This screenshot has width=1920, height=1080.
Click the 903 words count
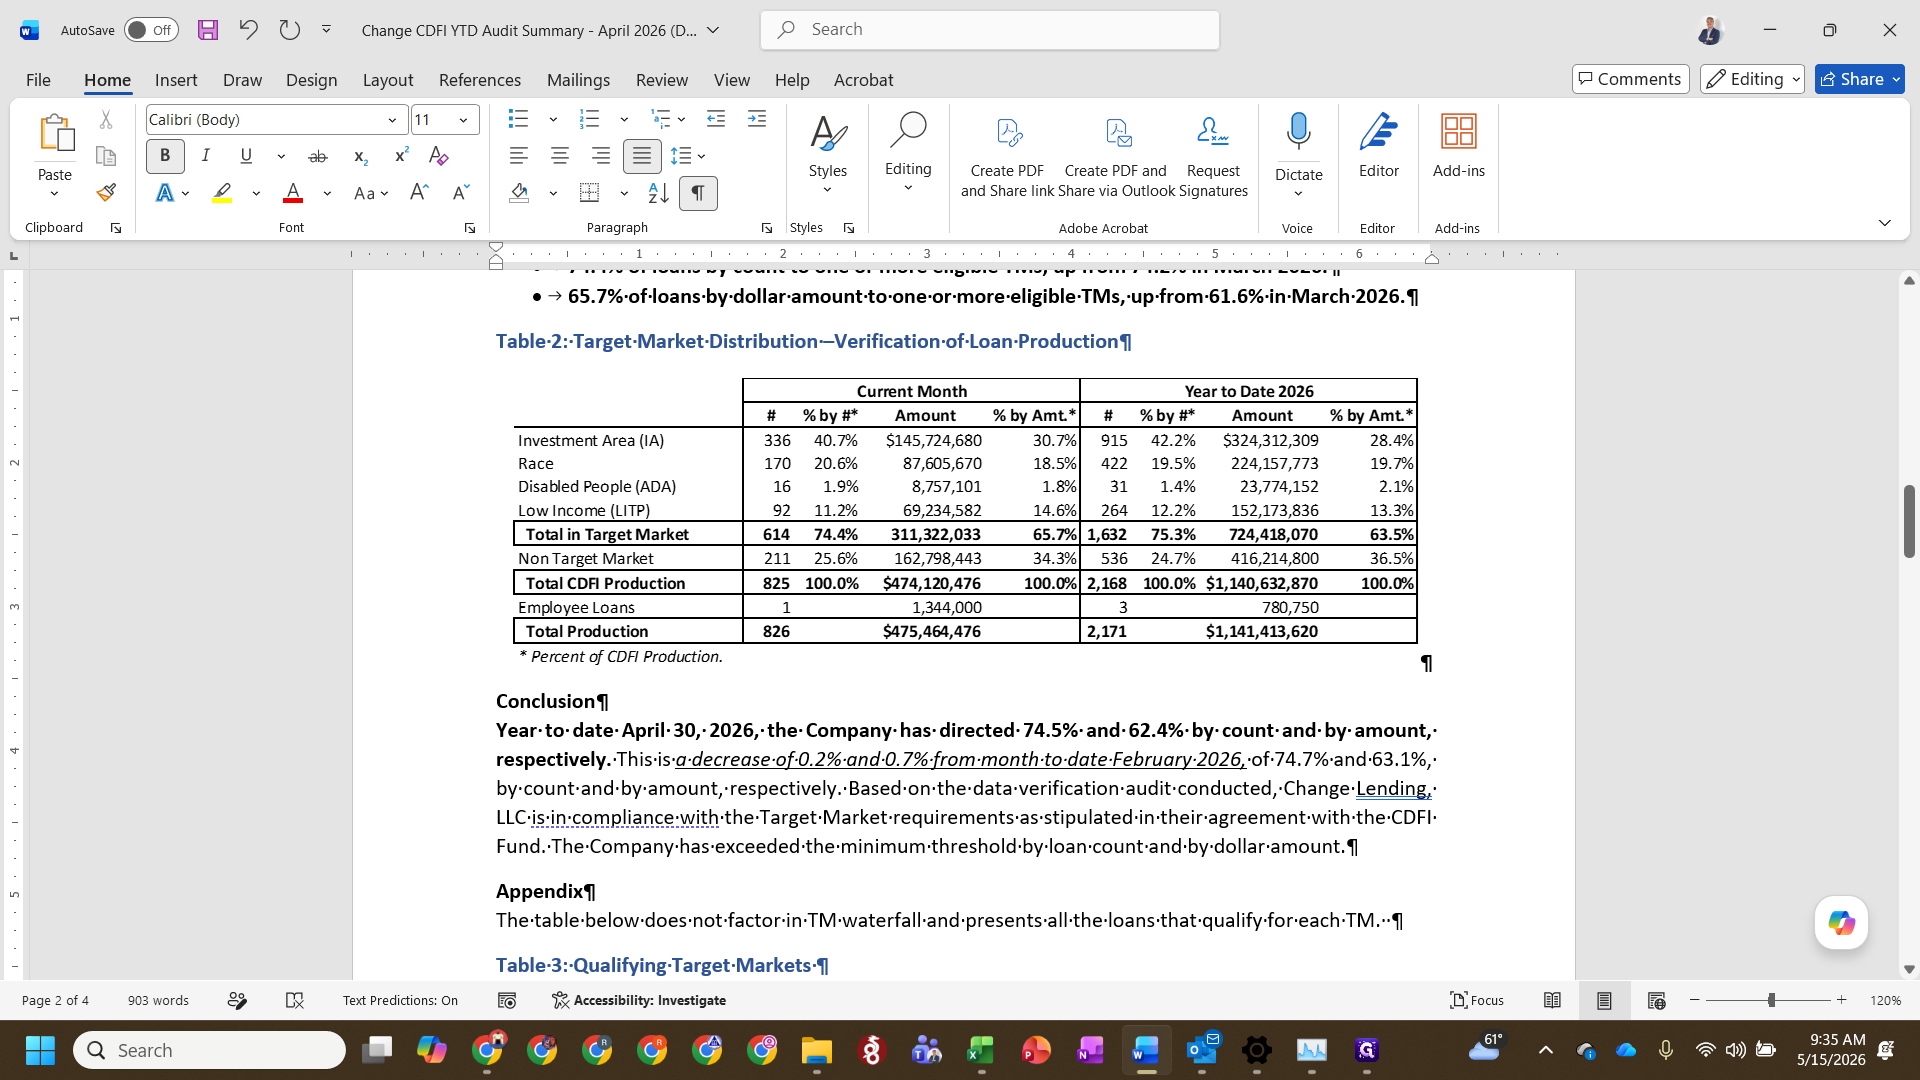pyautogui.click(x=158, y=1000)
